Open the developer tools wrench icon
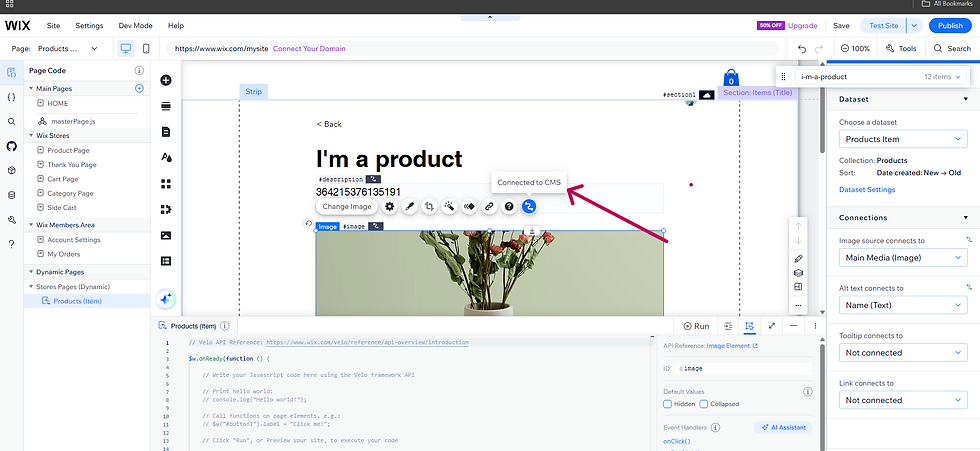The image size is (980, 451). [11, 219]
